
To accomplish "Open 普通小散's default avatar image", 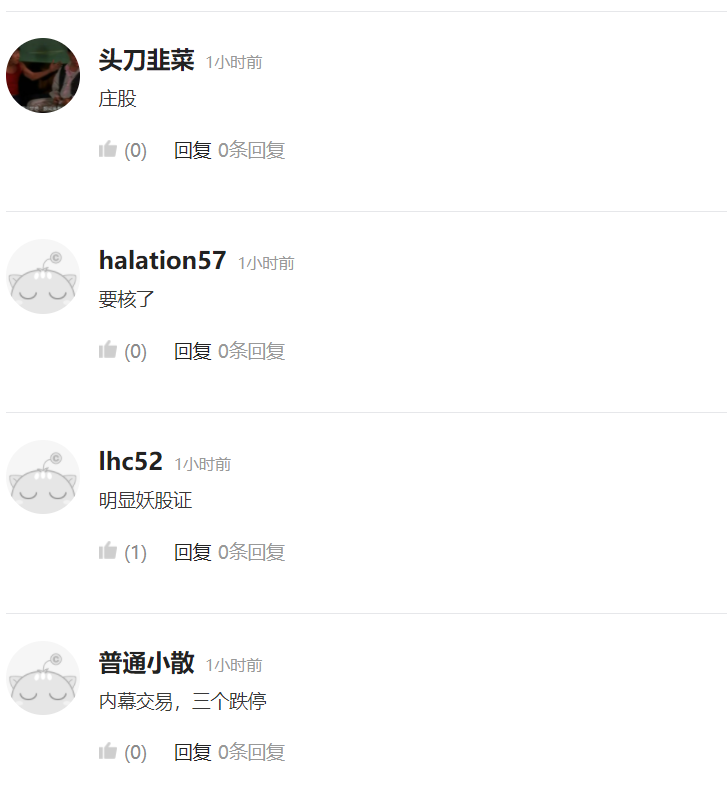I will coord(43,678).
